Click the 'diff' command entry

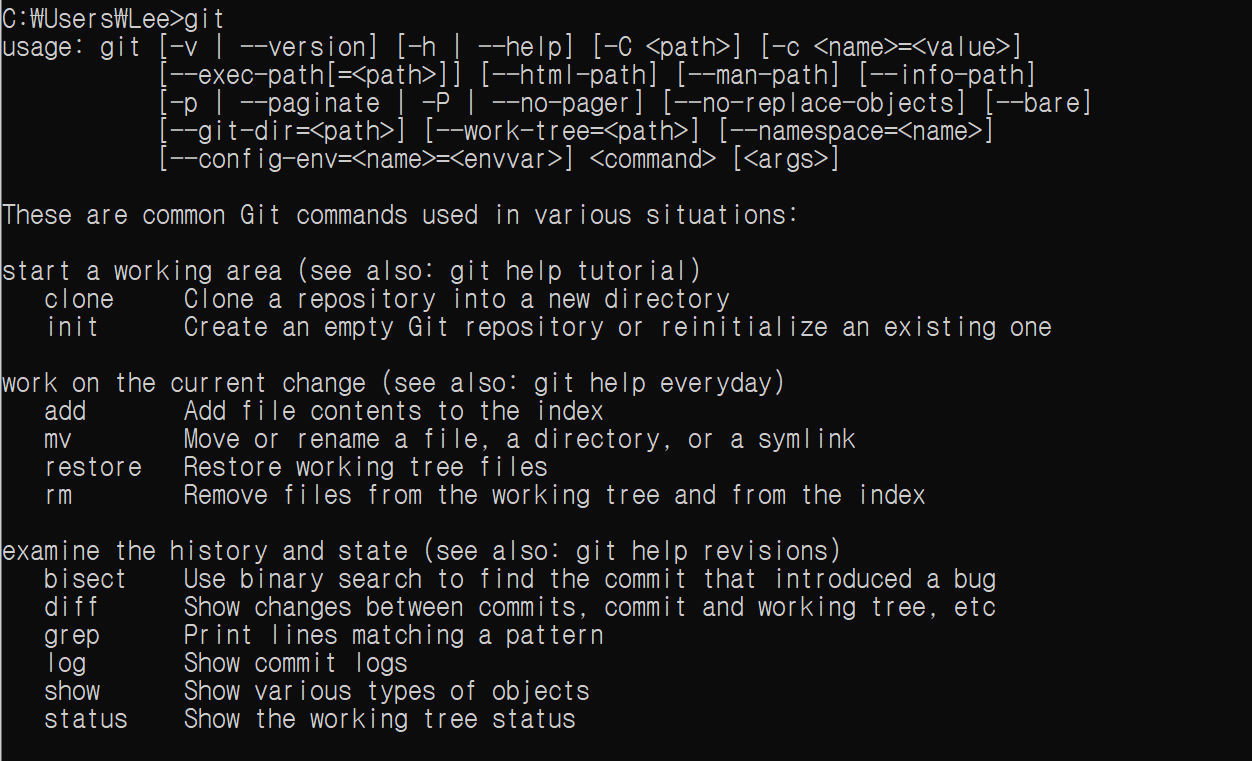pyautogui.click(x=72, y=607)
